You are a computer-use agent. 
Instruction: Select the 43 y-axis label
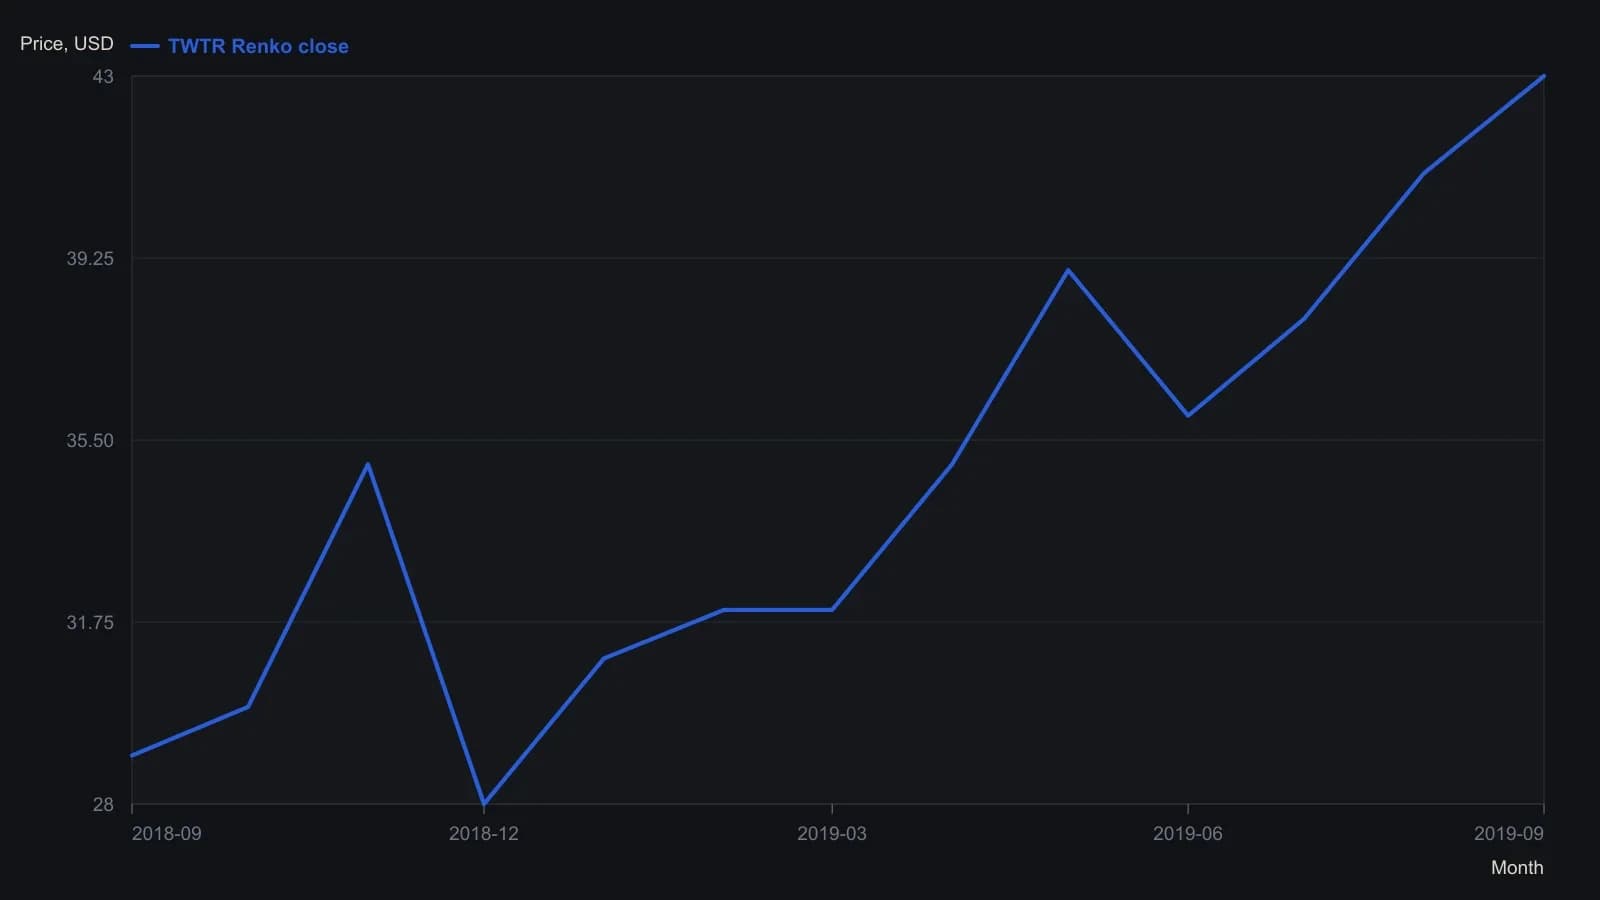(103, 76)
